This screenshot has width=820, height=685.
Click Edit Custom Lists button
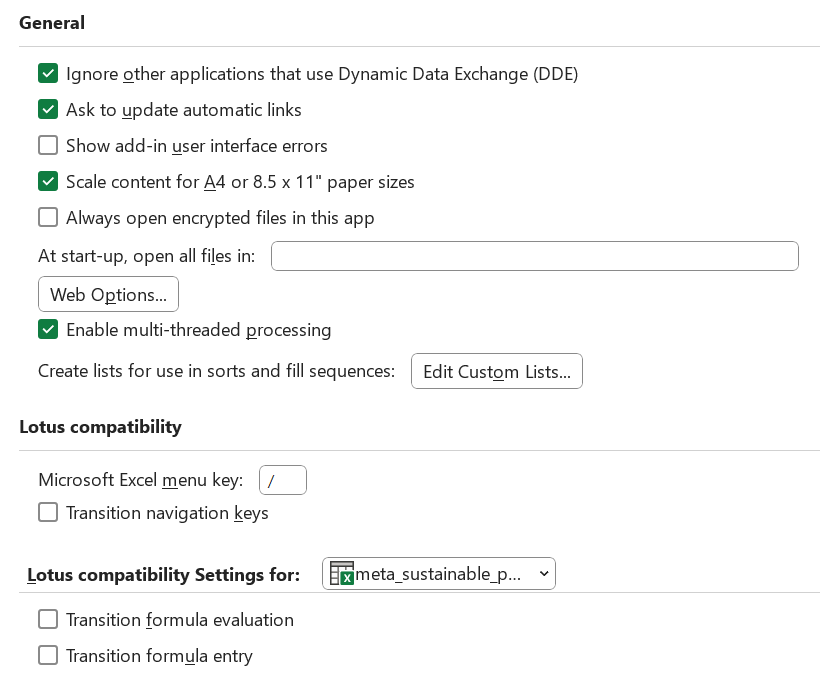pos(496,372)
